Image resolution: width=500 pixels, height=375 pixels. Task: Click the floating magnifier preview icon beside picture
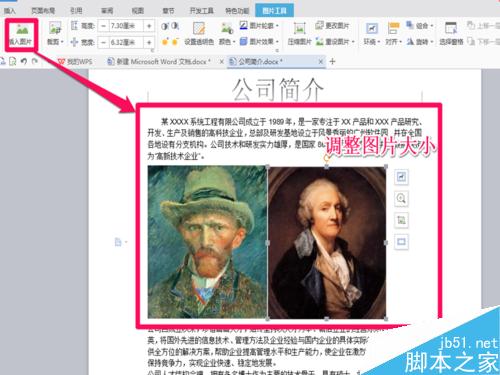[401, 198]
